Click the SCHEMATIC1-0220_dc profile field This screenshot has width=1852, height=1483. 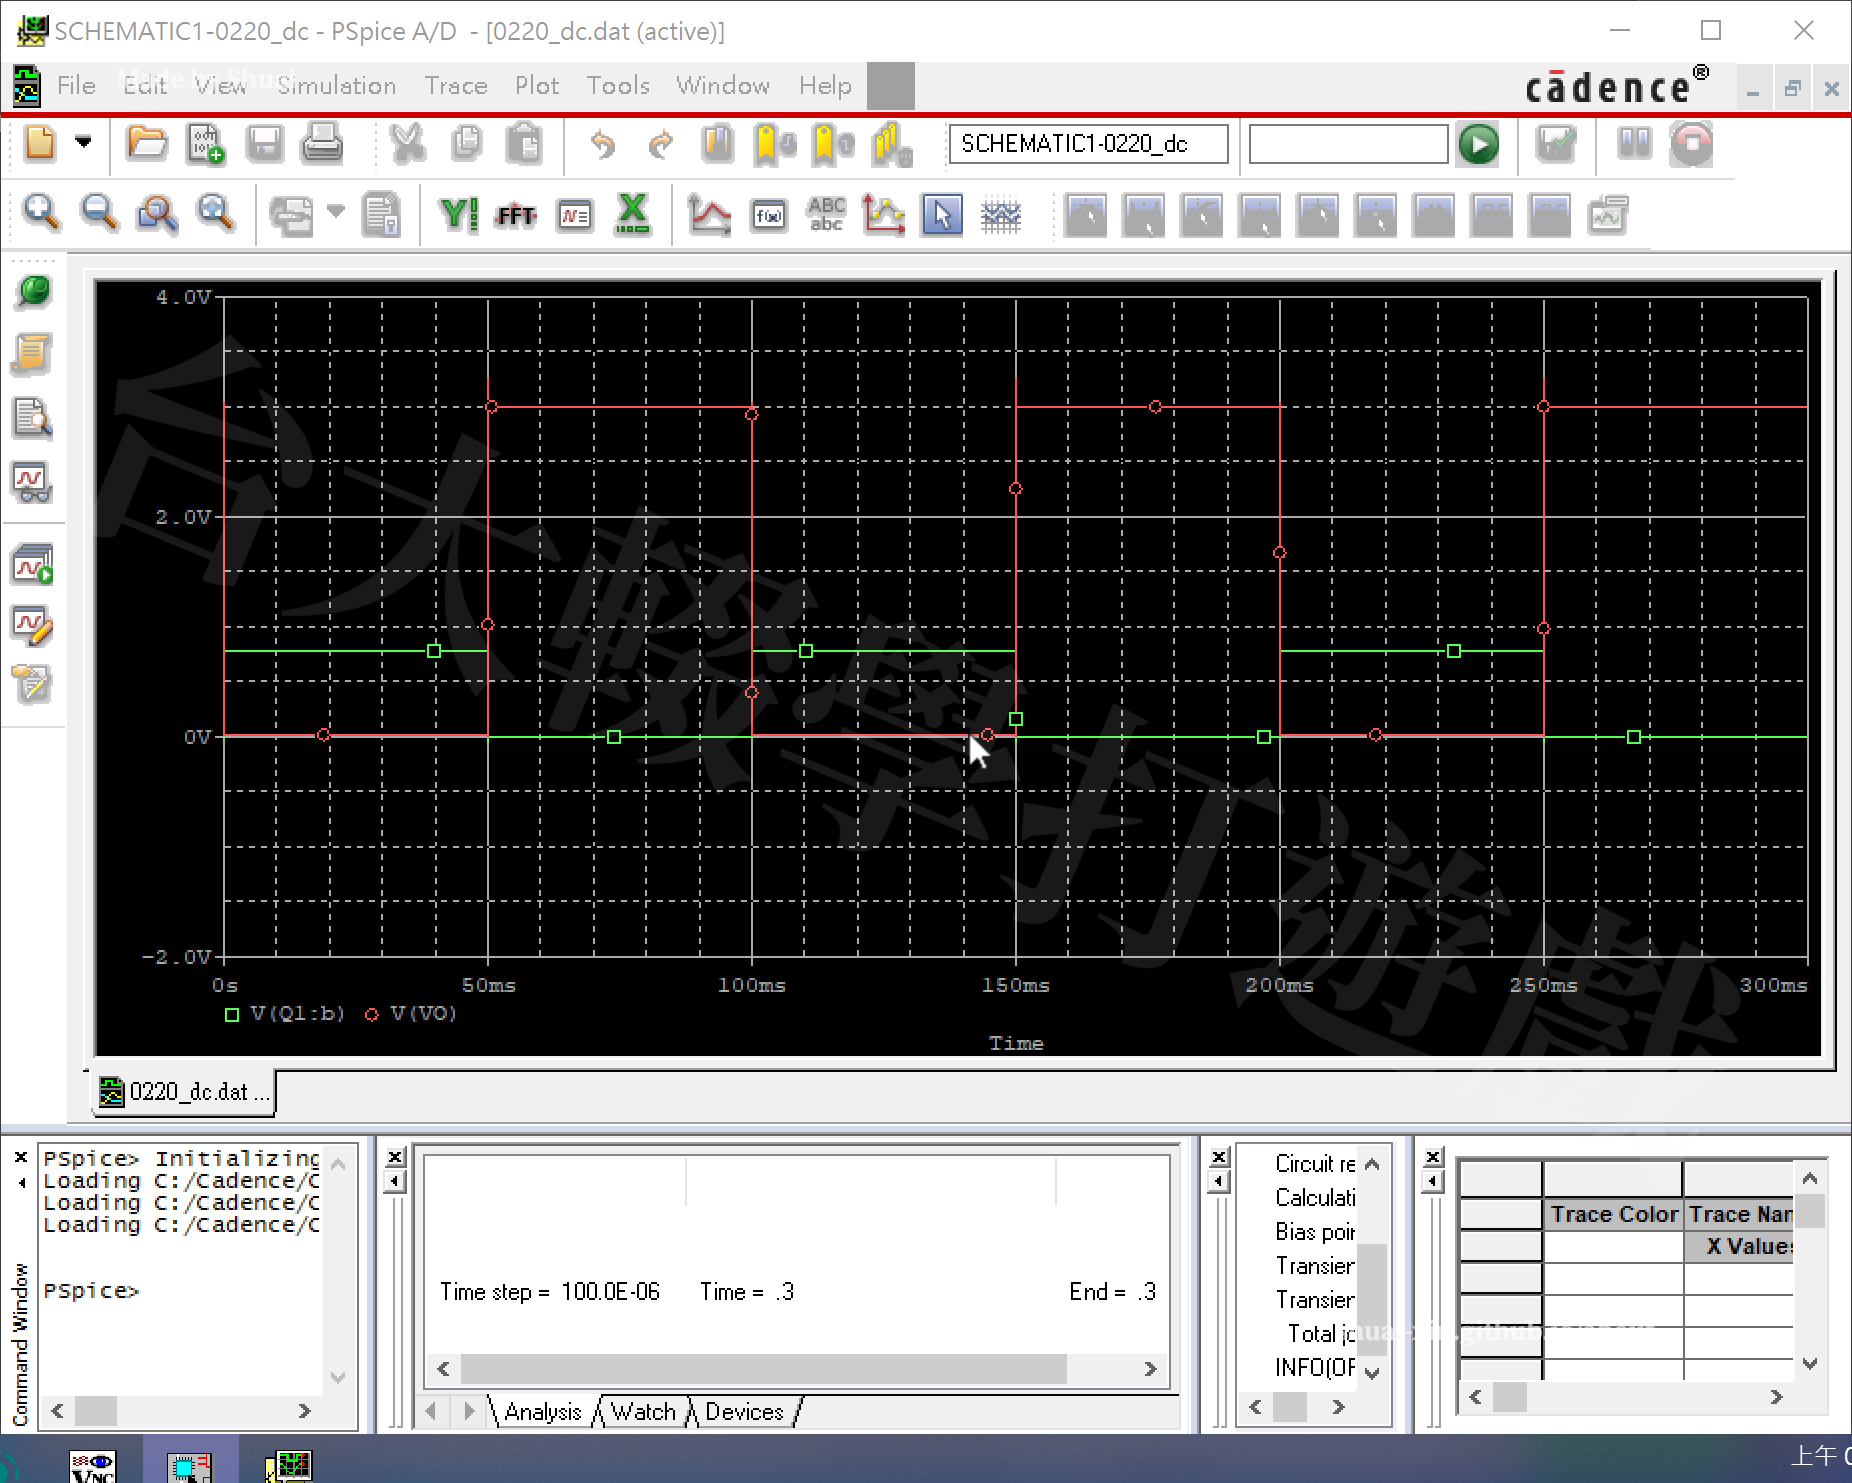coord(1088,144)
